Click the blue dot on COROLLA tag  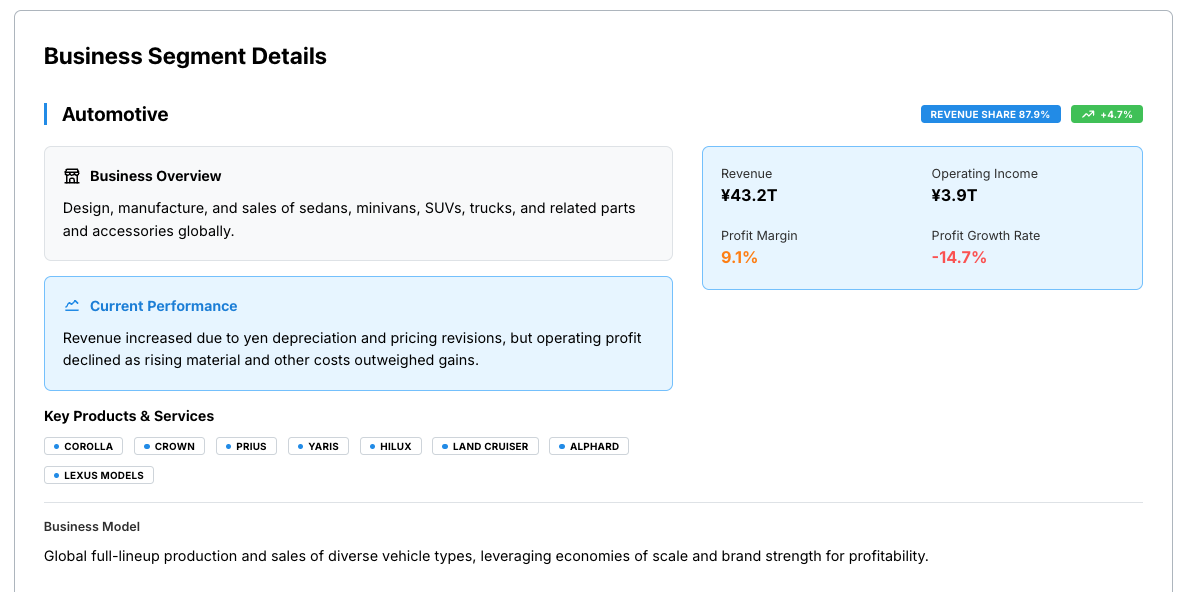pyautogui.click(x=56, y=446)
